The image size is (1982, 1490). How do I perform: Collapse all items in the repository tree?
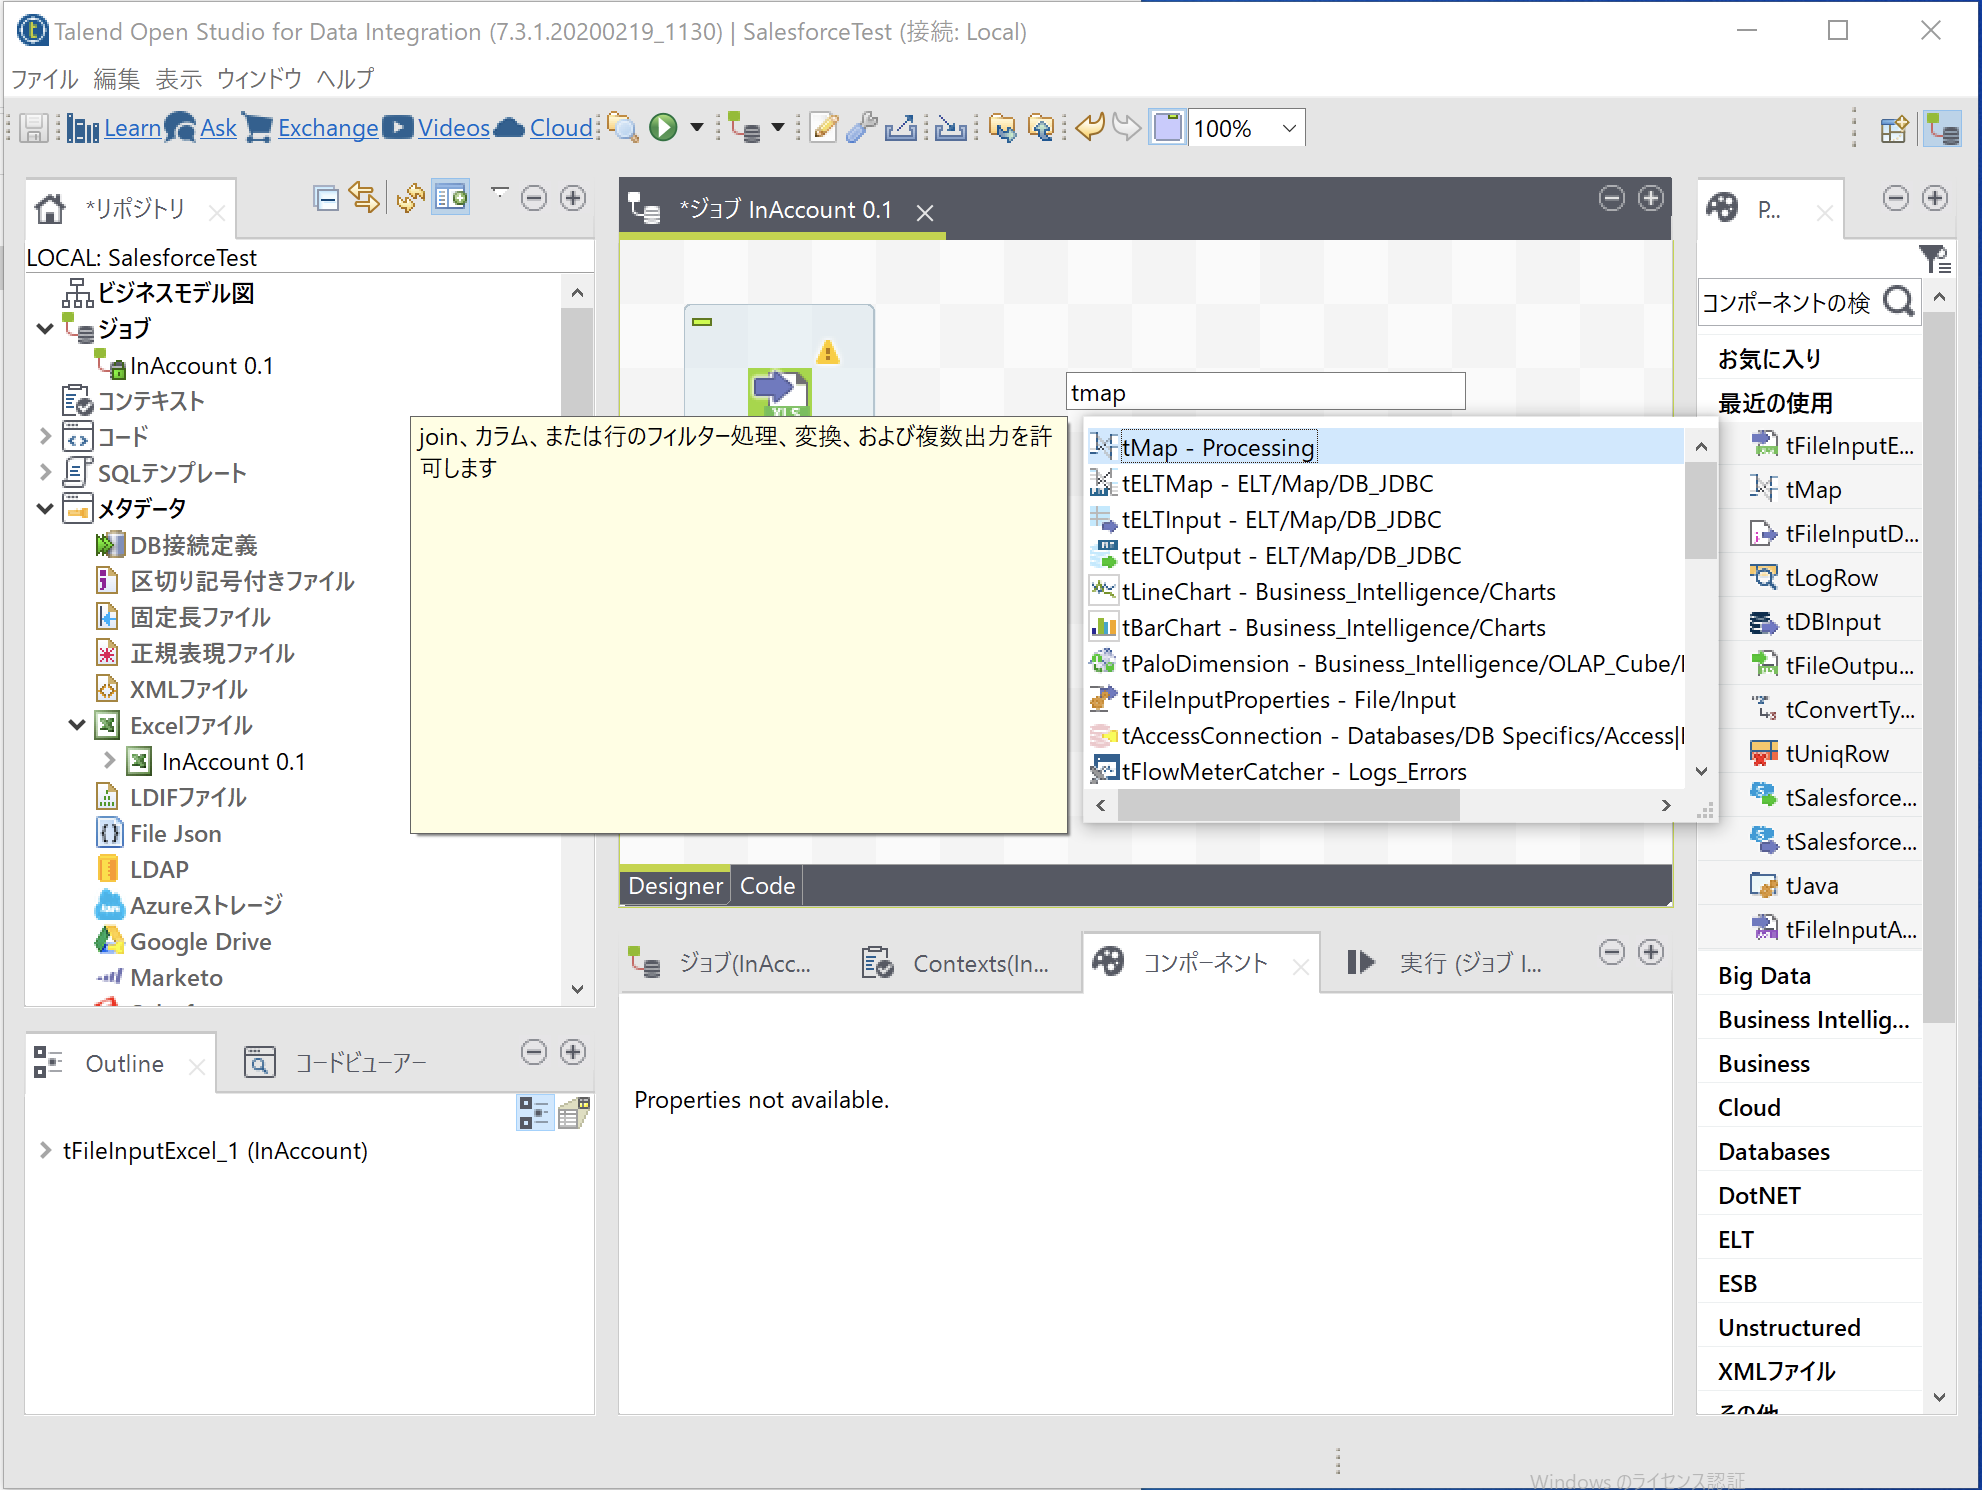click(325, 198)
